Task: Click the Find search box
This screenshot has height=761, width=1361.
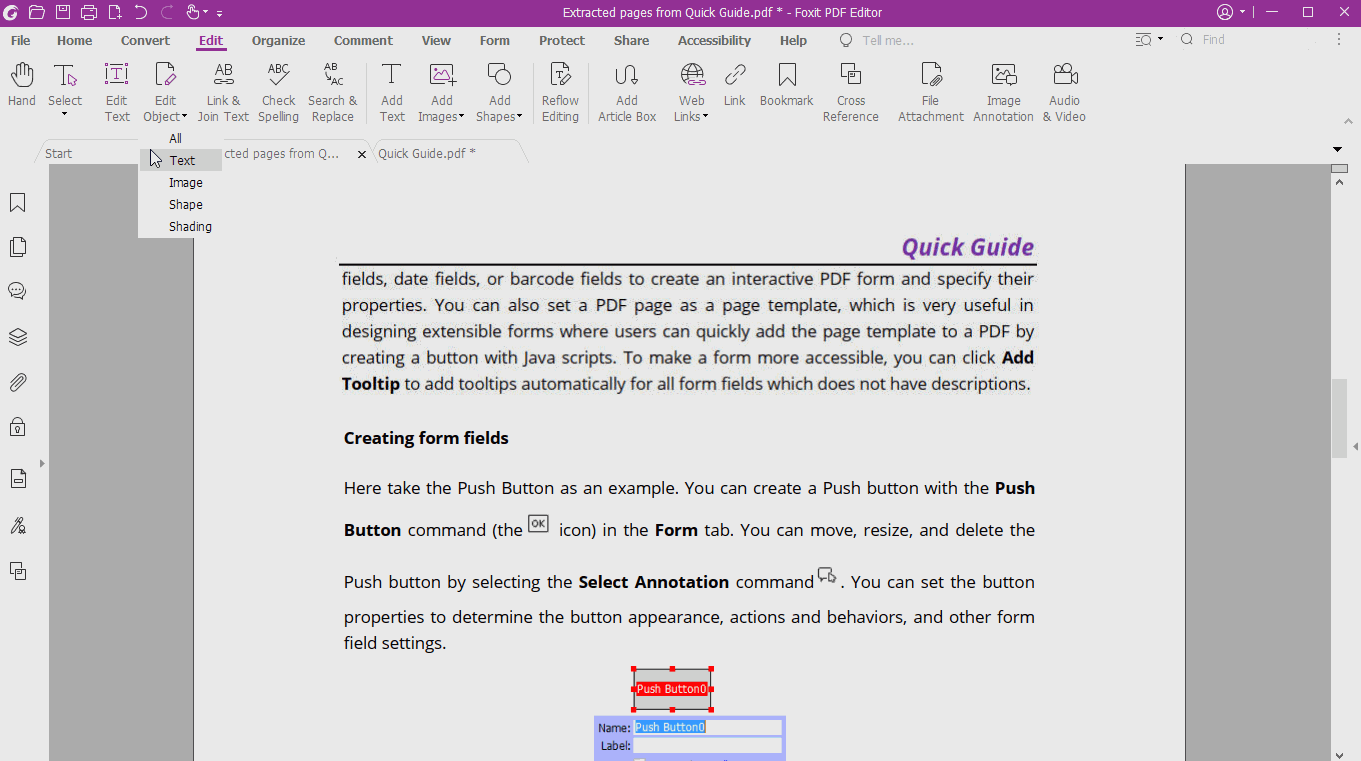Action: point(1220,39)
